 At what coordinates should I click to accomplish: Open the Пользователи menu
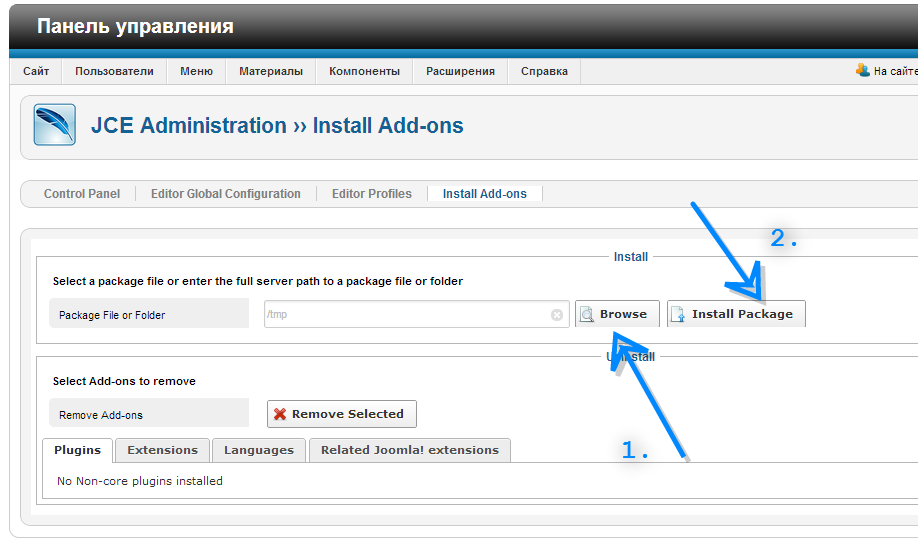point(114,71)
